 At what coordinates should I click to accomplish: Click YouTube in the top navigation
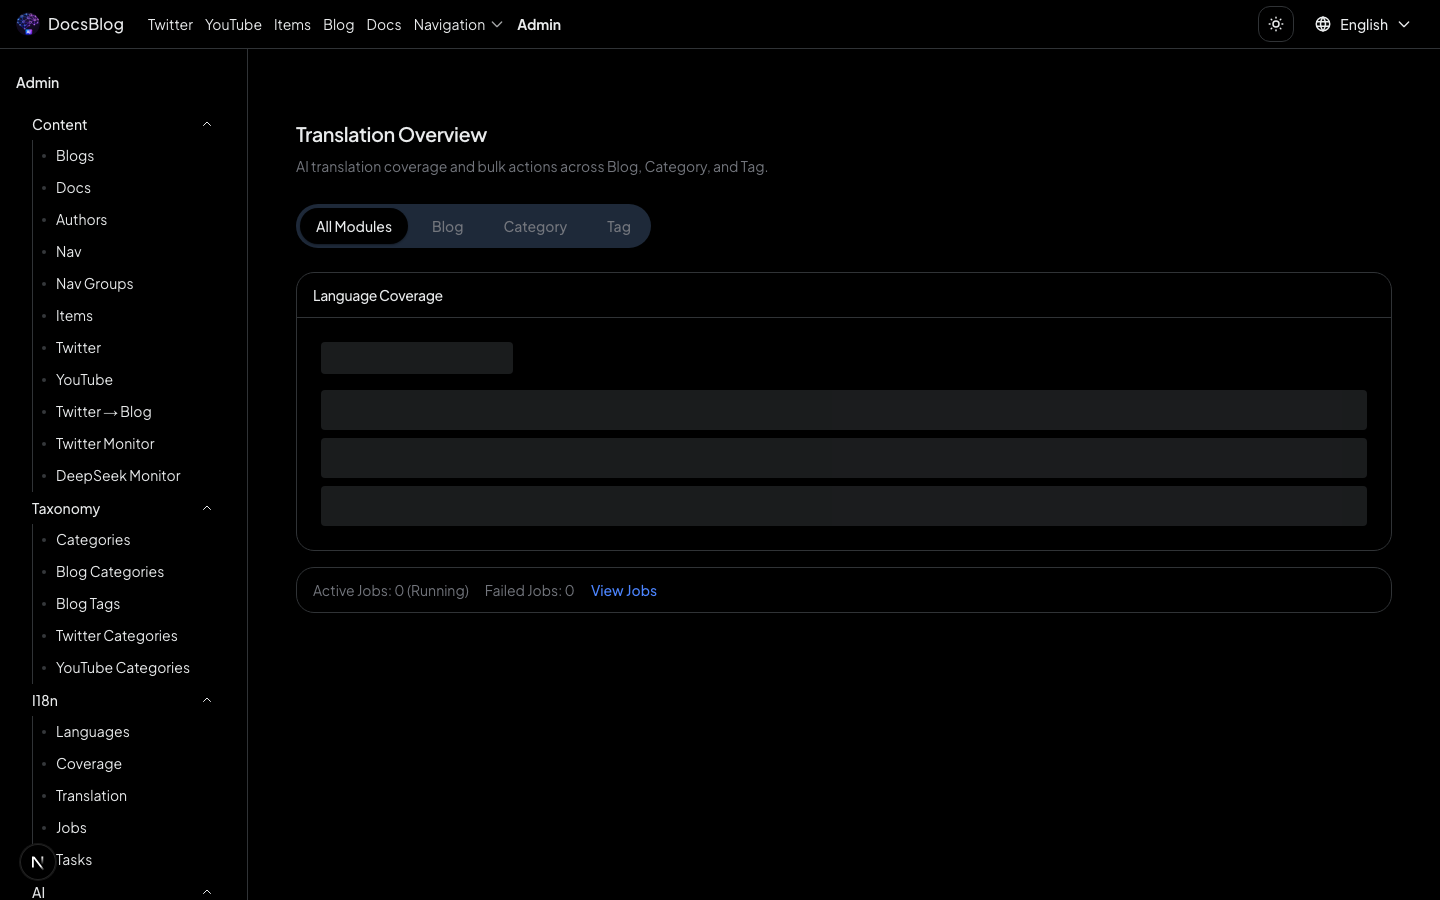(x=233, y=24)
